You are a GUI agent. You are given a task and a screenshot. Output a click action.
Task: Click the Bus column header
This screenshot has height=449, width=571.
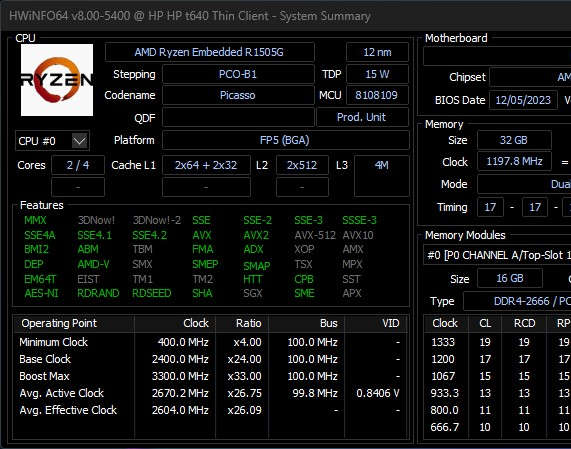pyautogui.click(x=307, y=323)
